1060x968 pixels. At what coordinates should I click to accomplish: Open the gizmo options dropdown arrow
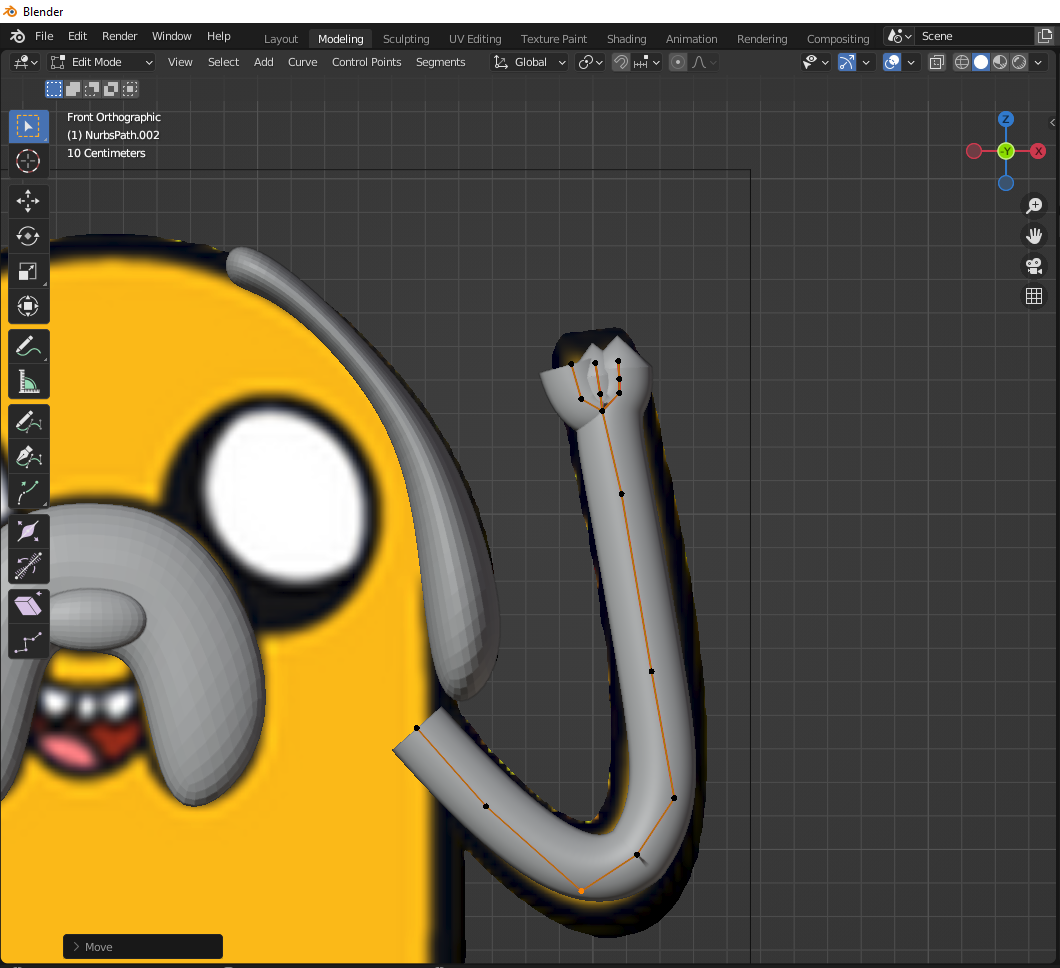click(x=866, y=62)
